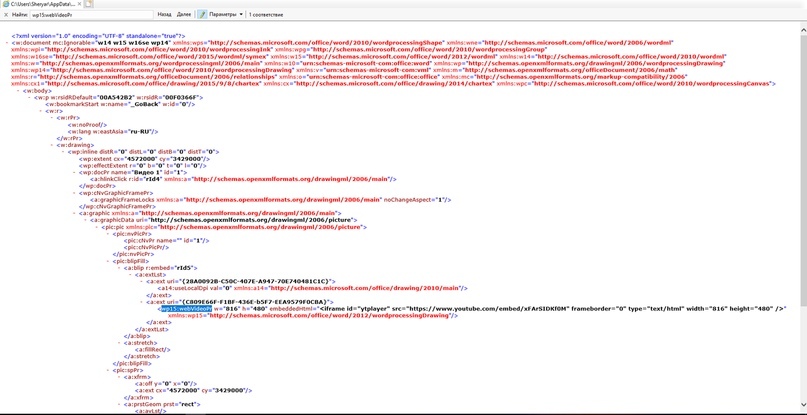Click the Далее (next match) button
807x415 pixels.
click(184, 15)
